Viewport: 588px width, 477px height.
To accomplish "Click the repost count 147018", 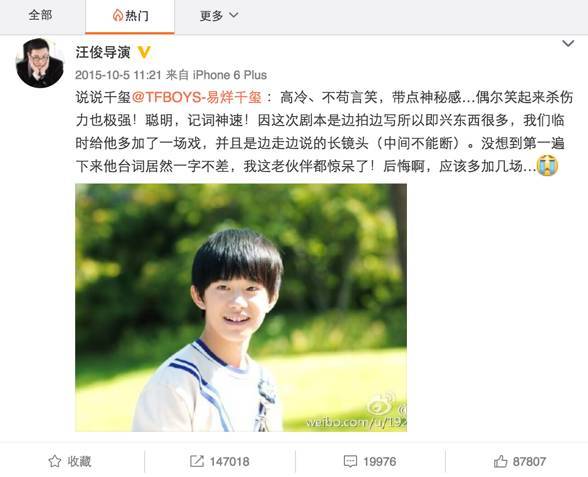I will [x=229, y=461].
